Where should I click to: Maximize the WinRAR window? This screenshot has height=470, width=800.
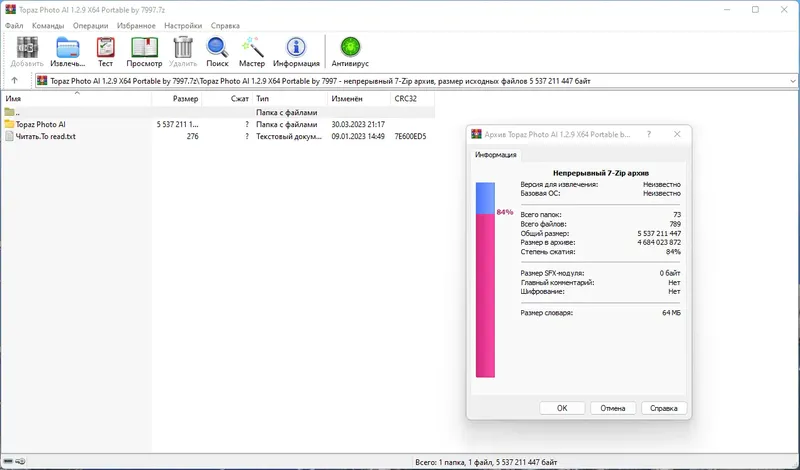point(755,9)
